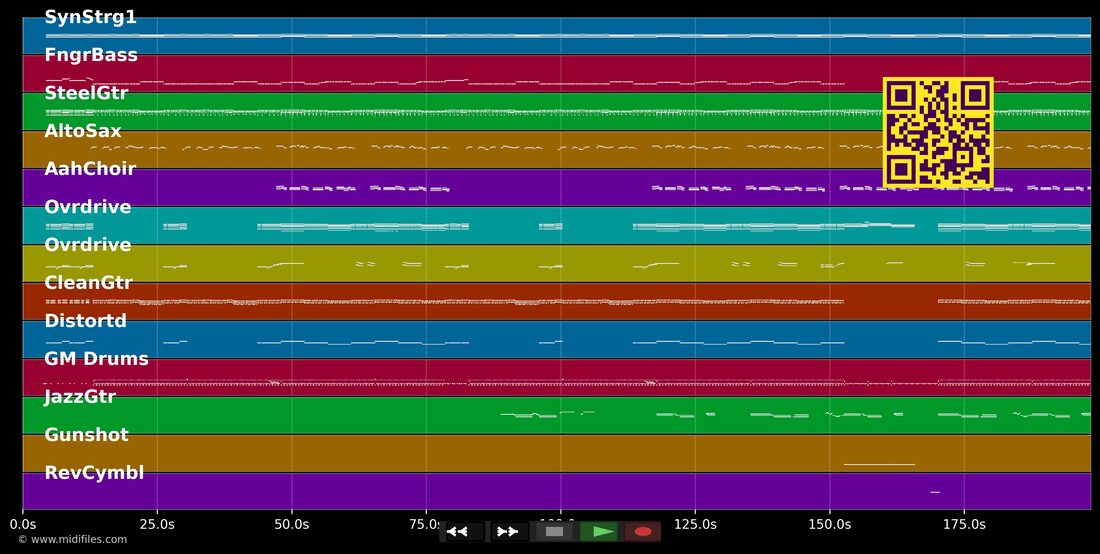Select the AltoSax track label
The height and width of the screenshot is (554, 1100).
83,131
